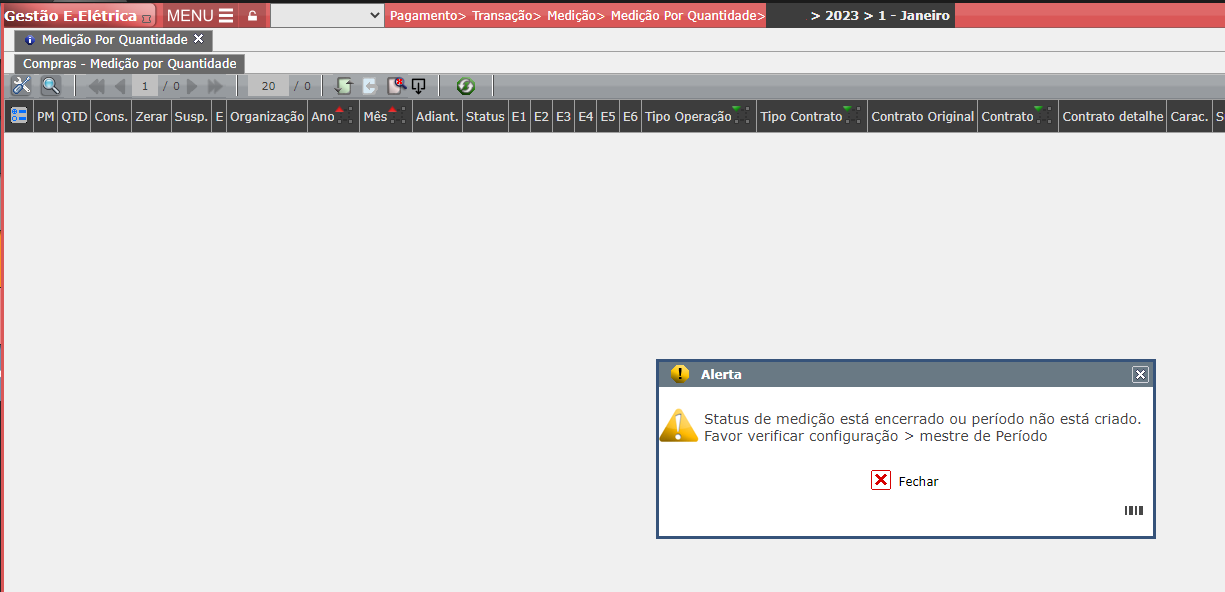Go to the next page arrow

pyautogui.click(x=193, y=86)
